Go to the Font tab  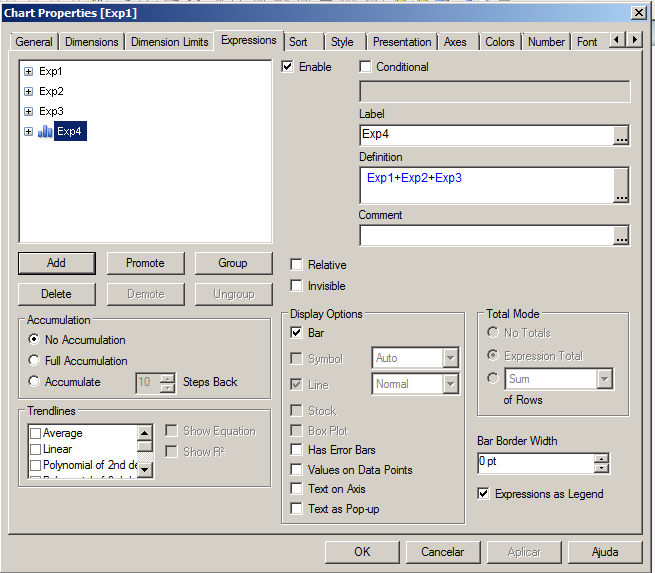587,42
